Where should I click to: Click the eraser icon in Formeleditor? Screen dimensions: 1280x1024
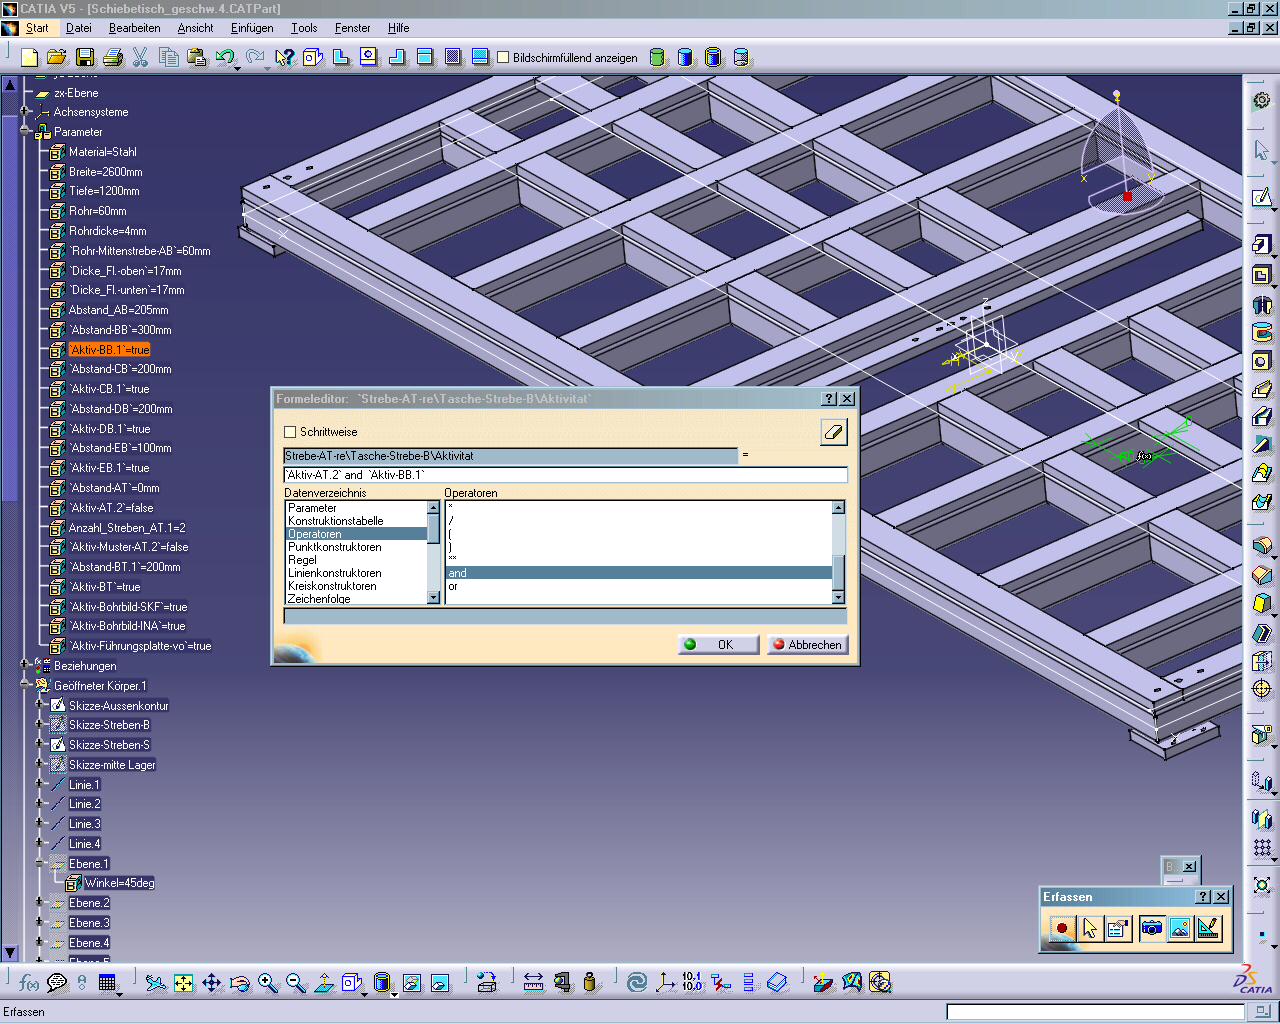coord(834,432)
